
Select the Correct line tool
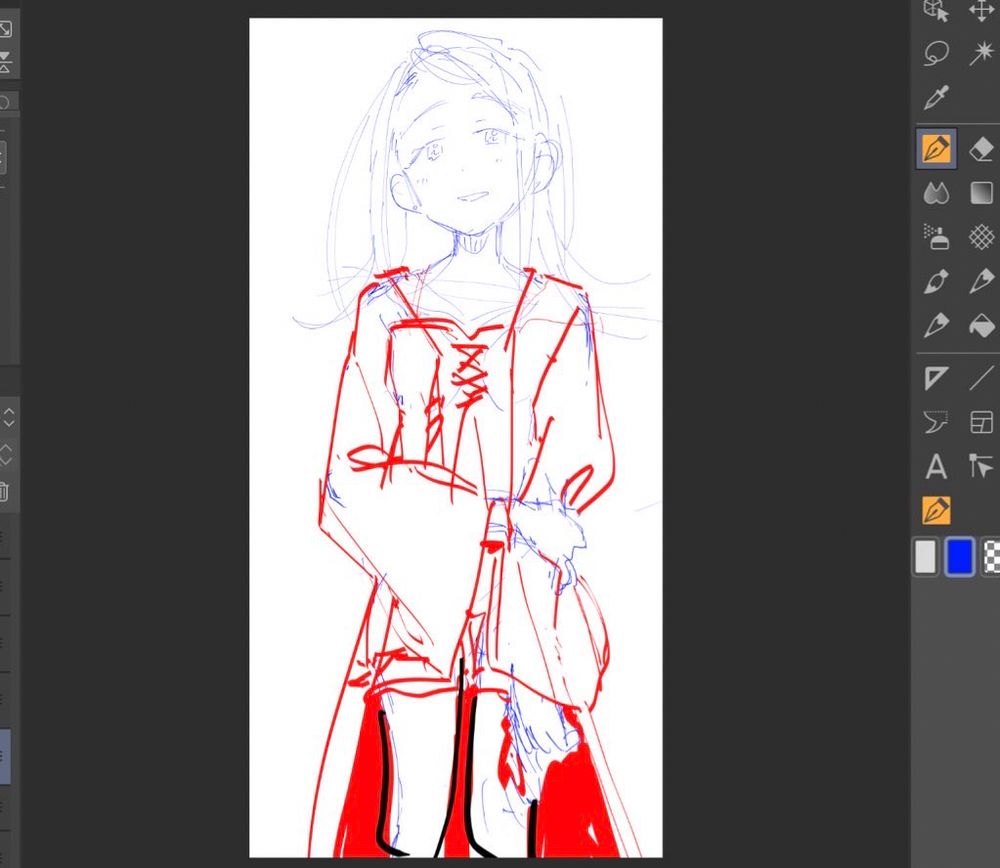pos(982,466)
